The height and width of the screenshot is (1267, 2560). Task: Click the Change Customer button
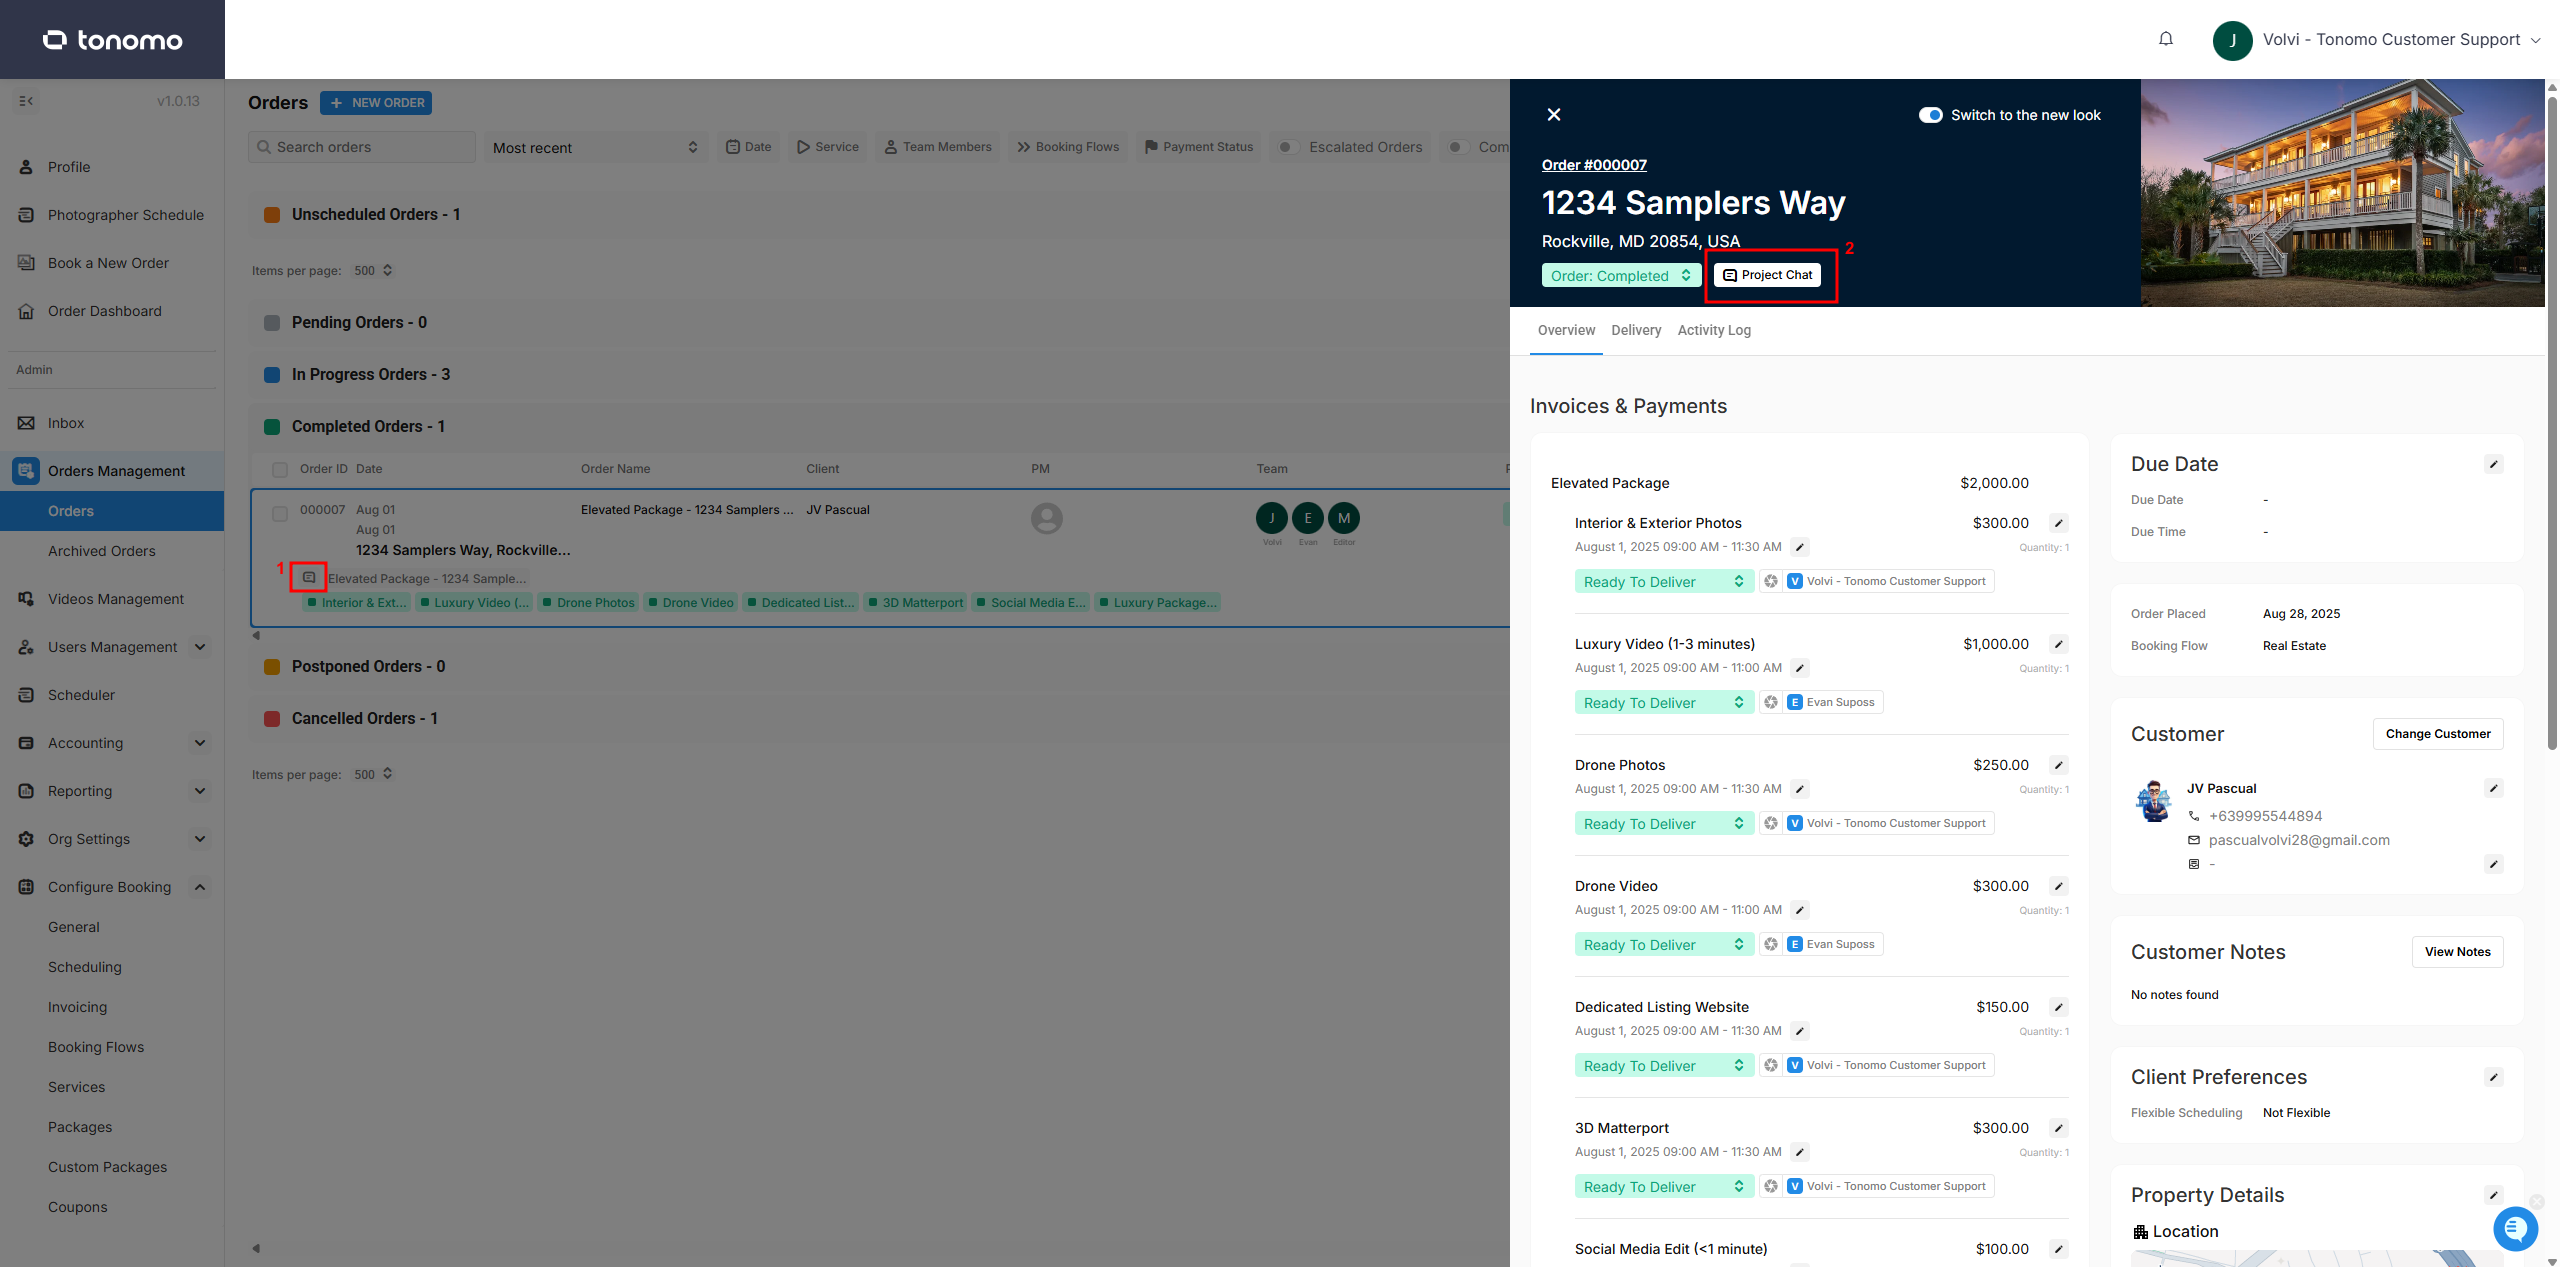pos(2438,734)
